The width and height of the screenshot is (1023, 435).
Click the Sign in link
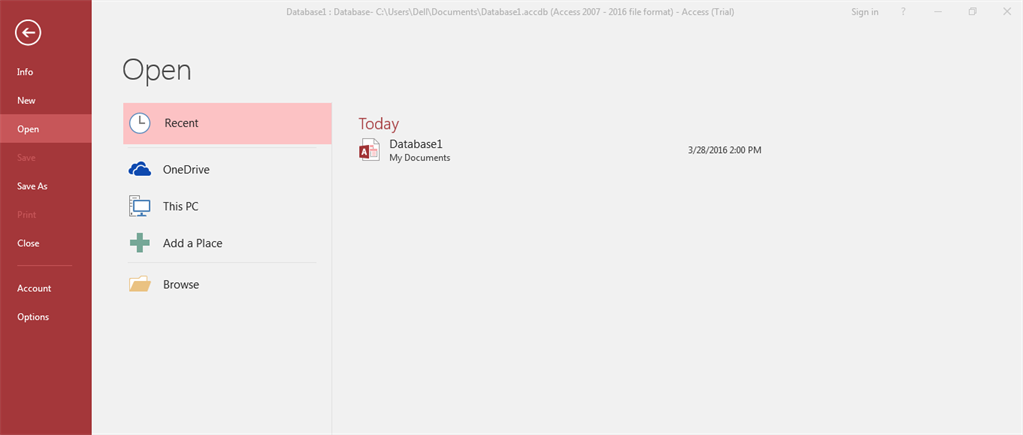pos(864,12)
